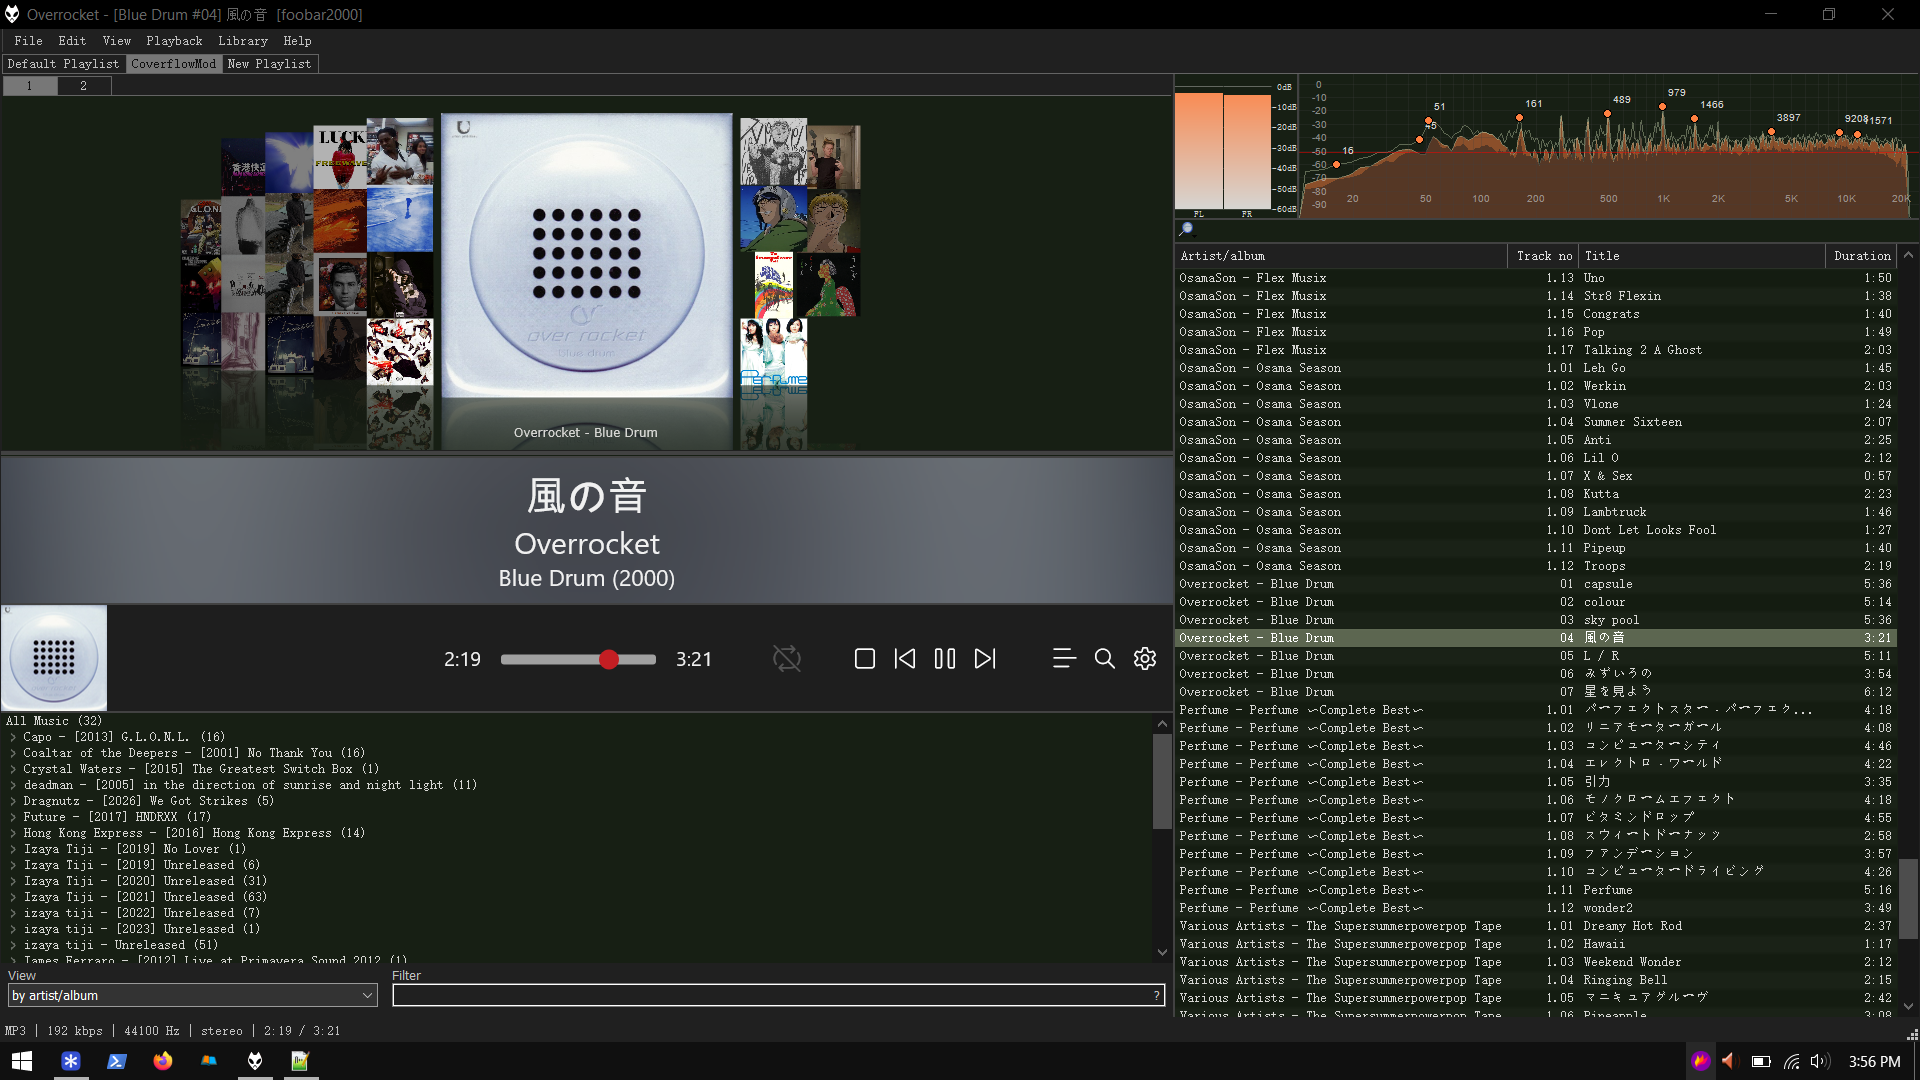Switch to the Default Playlist tab
Image resolution: width=1920 pixels, height=1080 pixels.
click(x=63, y=64)
